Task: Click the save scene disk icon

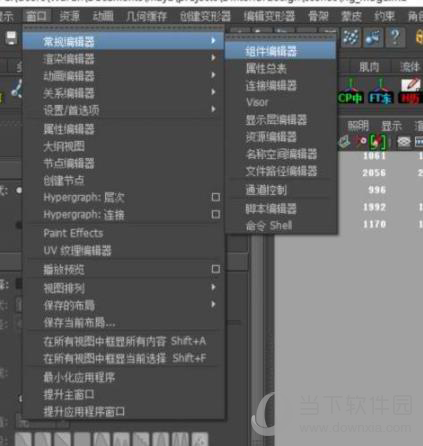Action: click(11, 38)
